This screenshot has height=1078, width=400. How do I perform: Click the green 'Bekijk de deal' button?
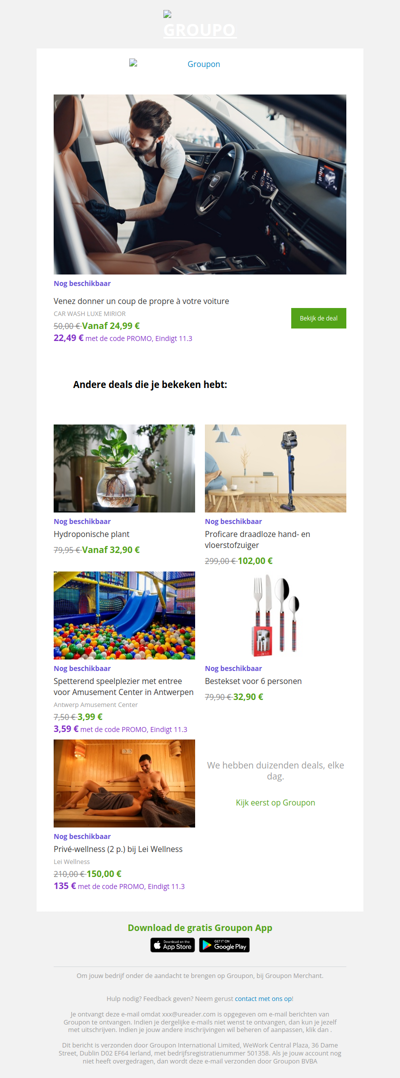pyautogui.click(x=318, y=318)
